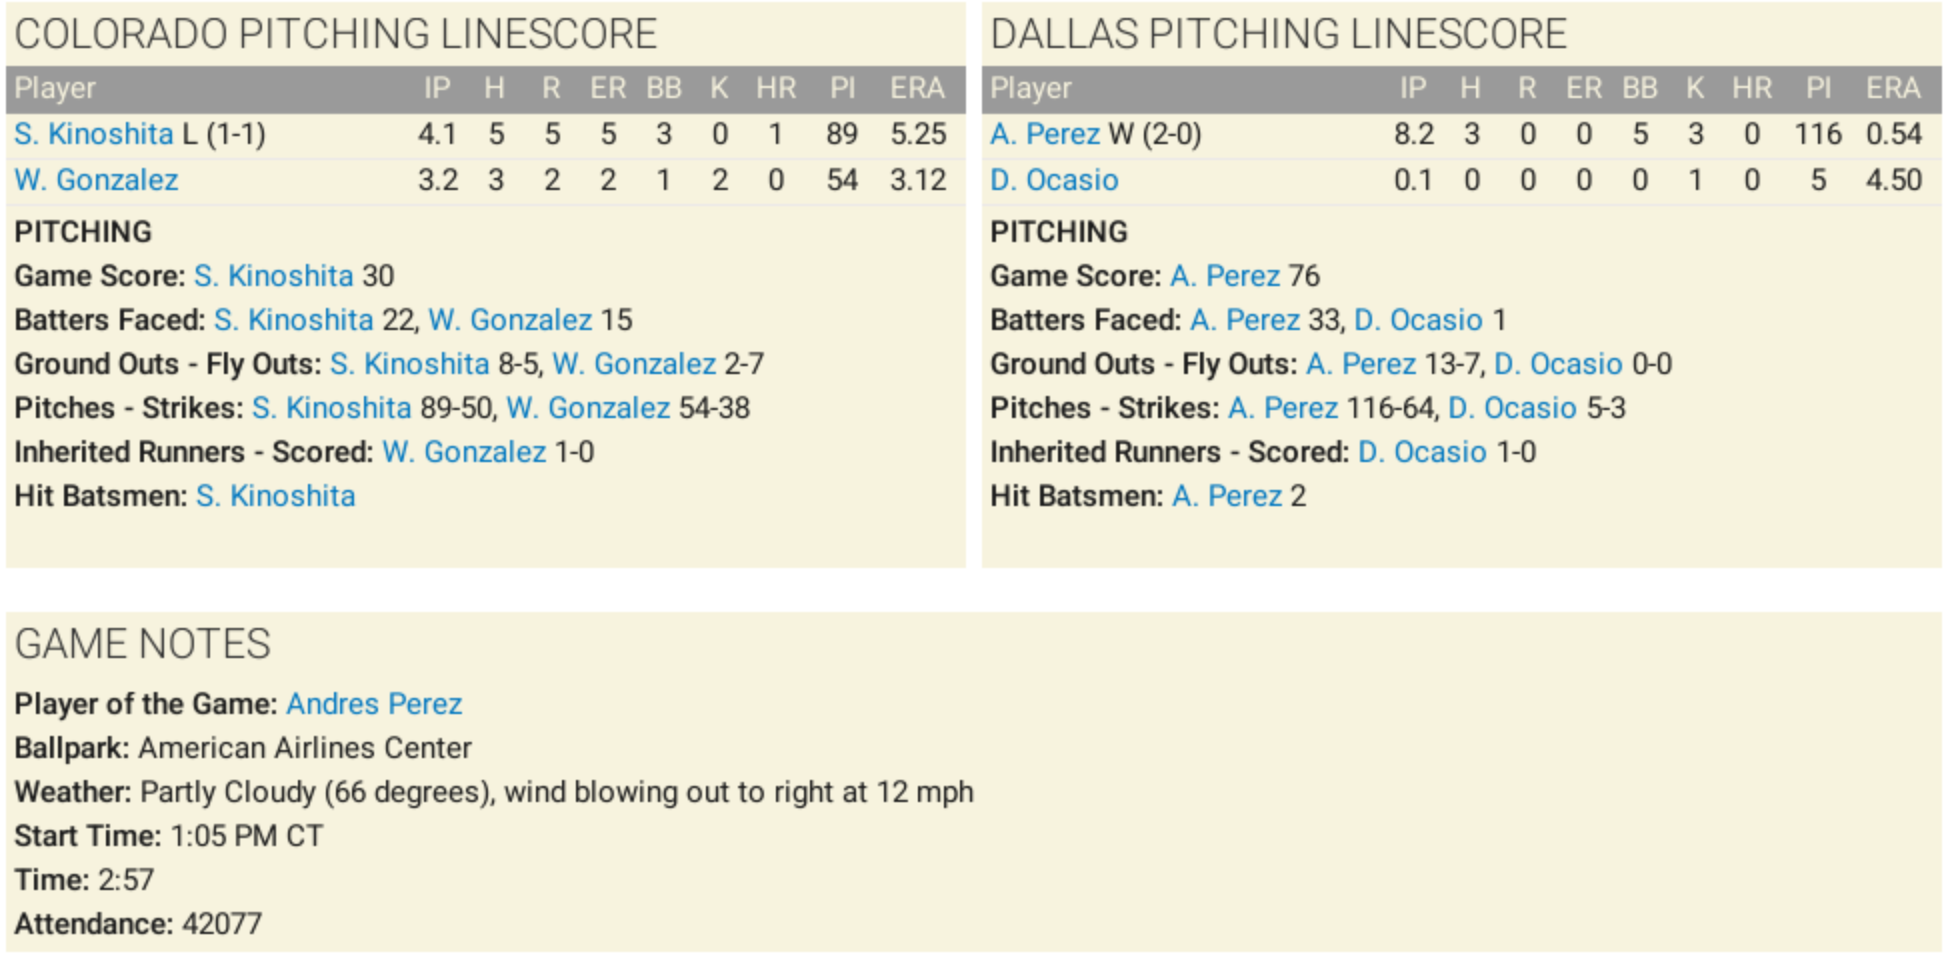The image size is (1944, 958).
Task: Open D. Ocasio link under Inherited Runners
Action: tap(1422, 452)
